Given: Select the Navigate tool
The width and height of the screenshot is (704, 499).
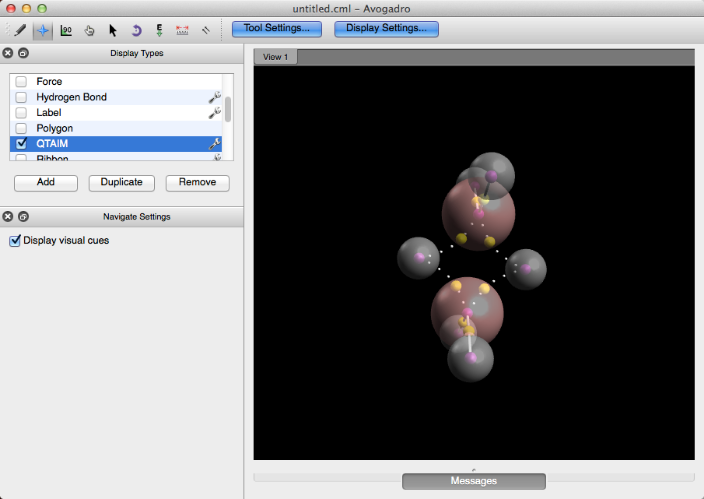Looking at the screenshot, I should [x=43, y=30].
